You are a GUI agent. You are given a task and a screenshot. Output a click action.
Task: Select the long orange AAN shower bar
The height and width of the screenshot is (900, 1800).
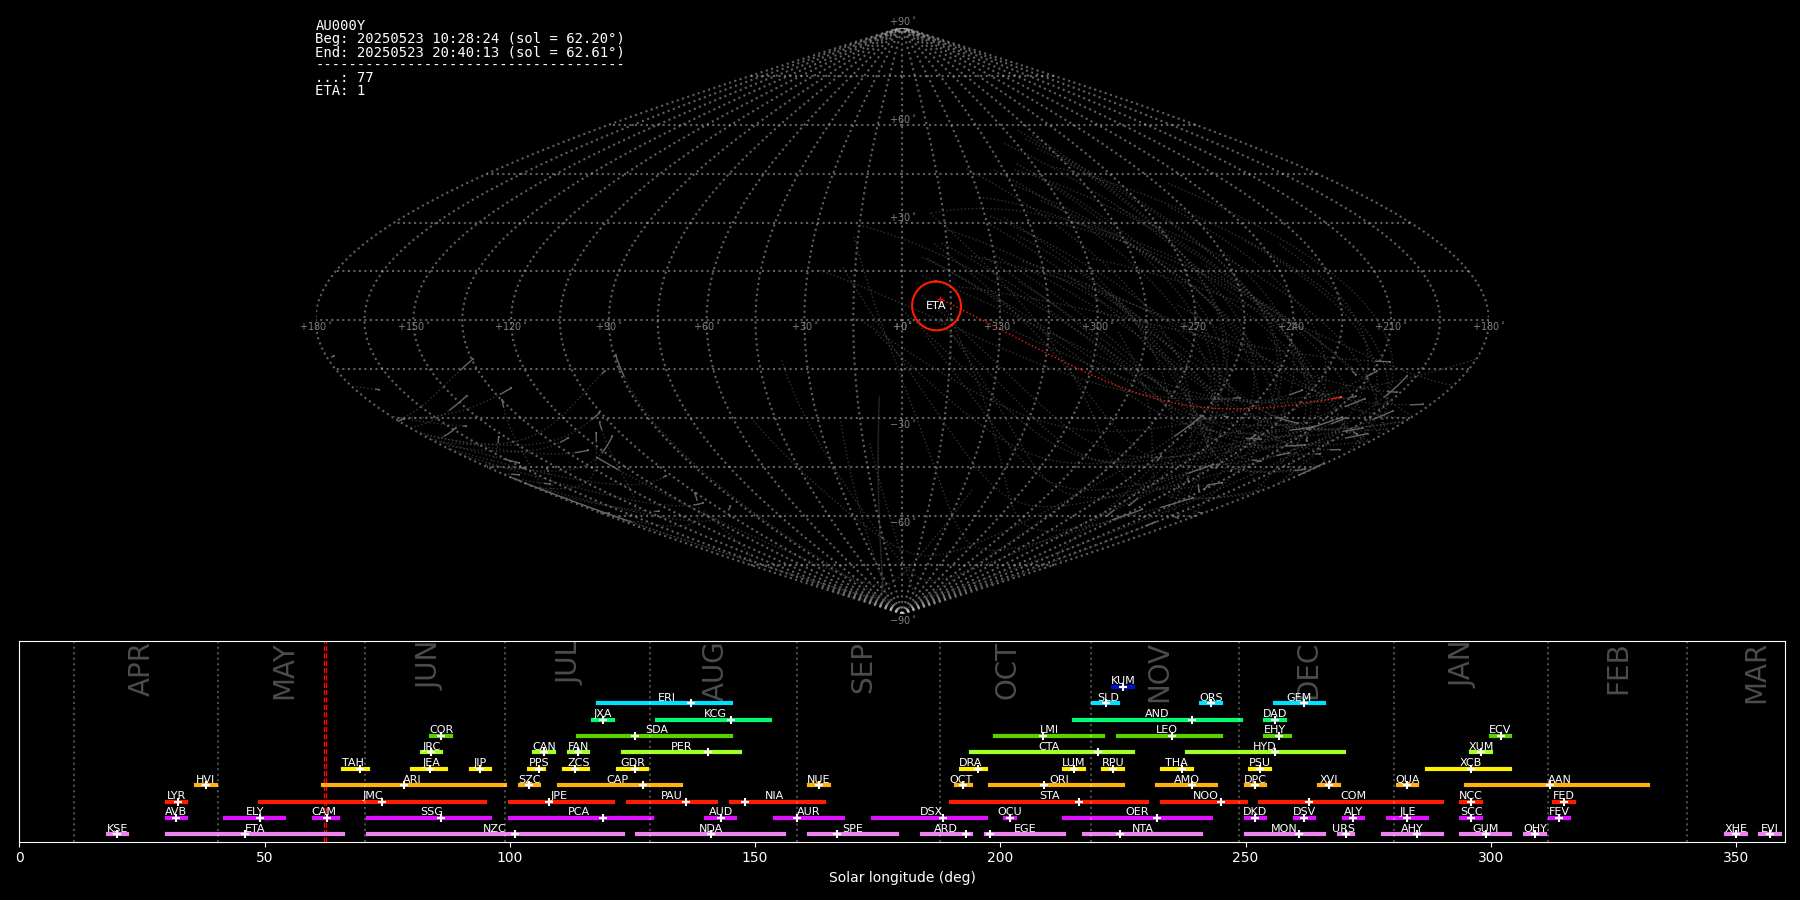pos(1557,785)
